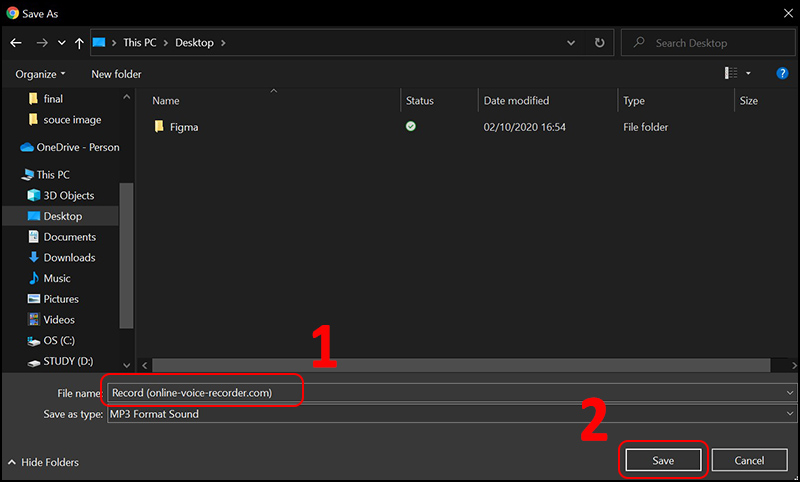This screenshot has height=482, width=800.
Task: Click the horizontal scrollbar left arrow
Action: [x=144, y=365]
